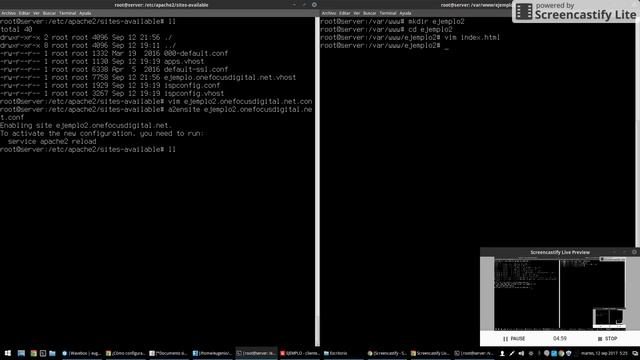This screenshot has width=640, height=360.
Task: Switch to Screencastify - S... taskbar window
Action: tap(387, 353)
